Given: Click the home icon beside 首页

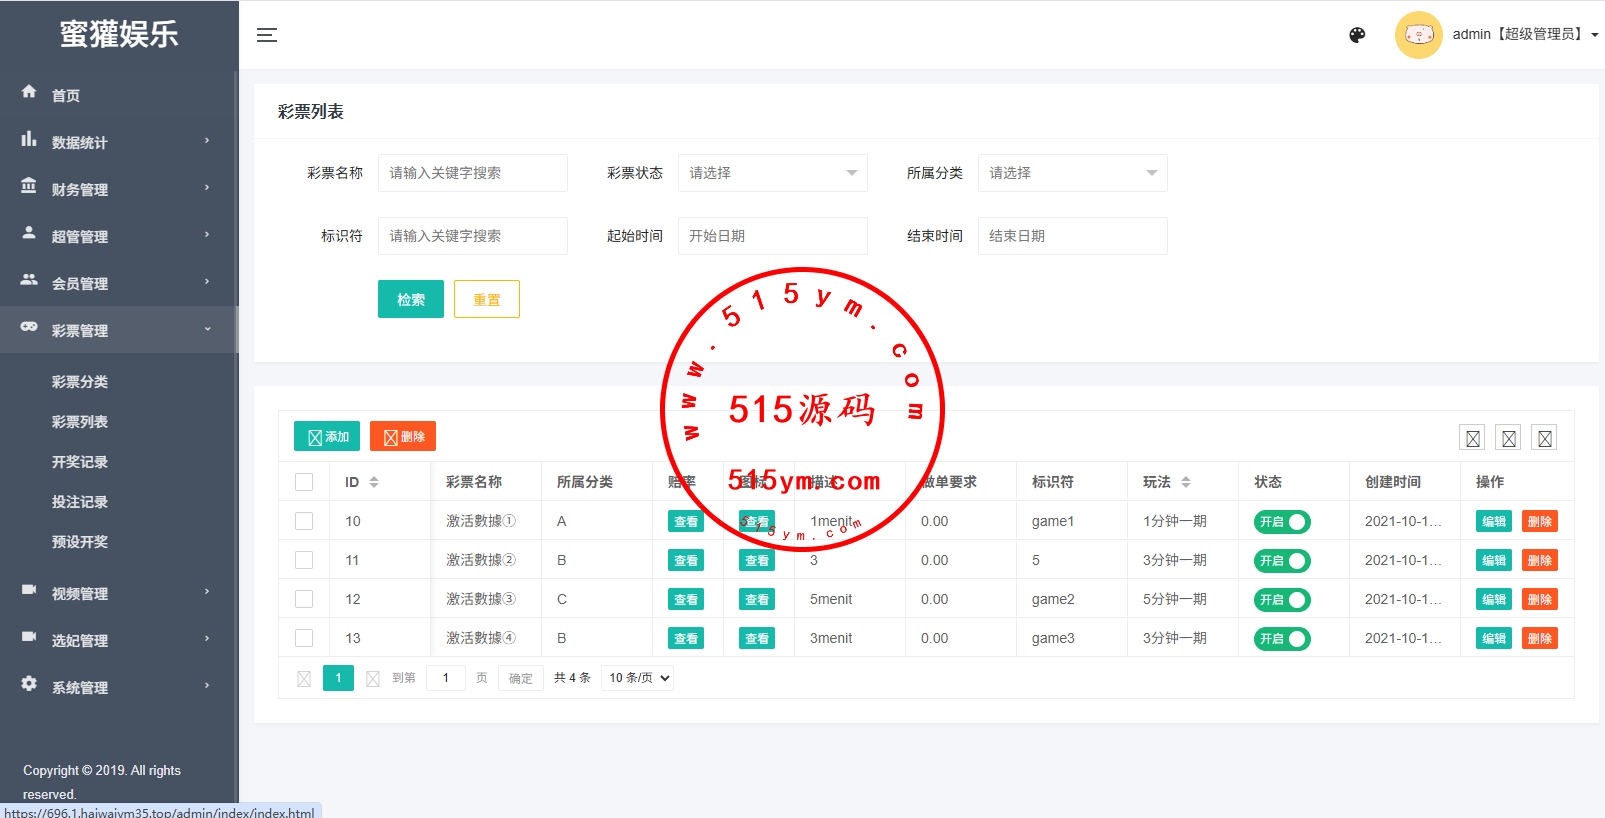Looking at the screenshot, I should tap(29, 92).
